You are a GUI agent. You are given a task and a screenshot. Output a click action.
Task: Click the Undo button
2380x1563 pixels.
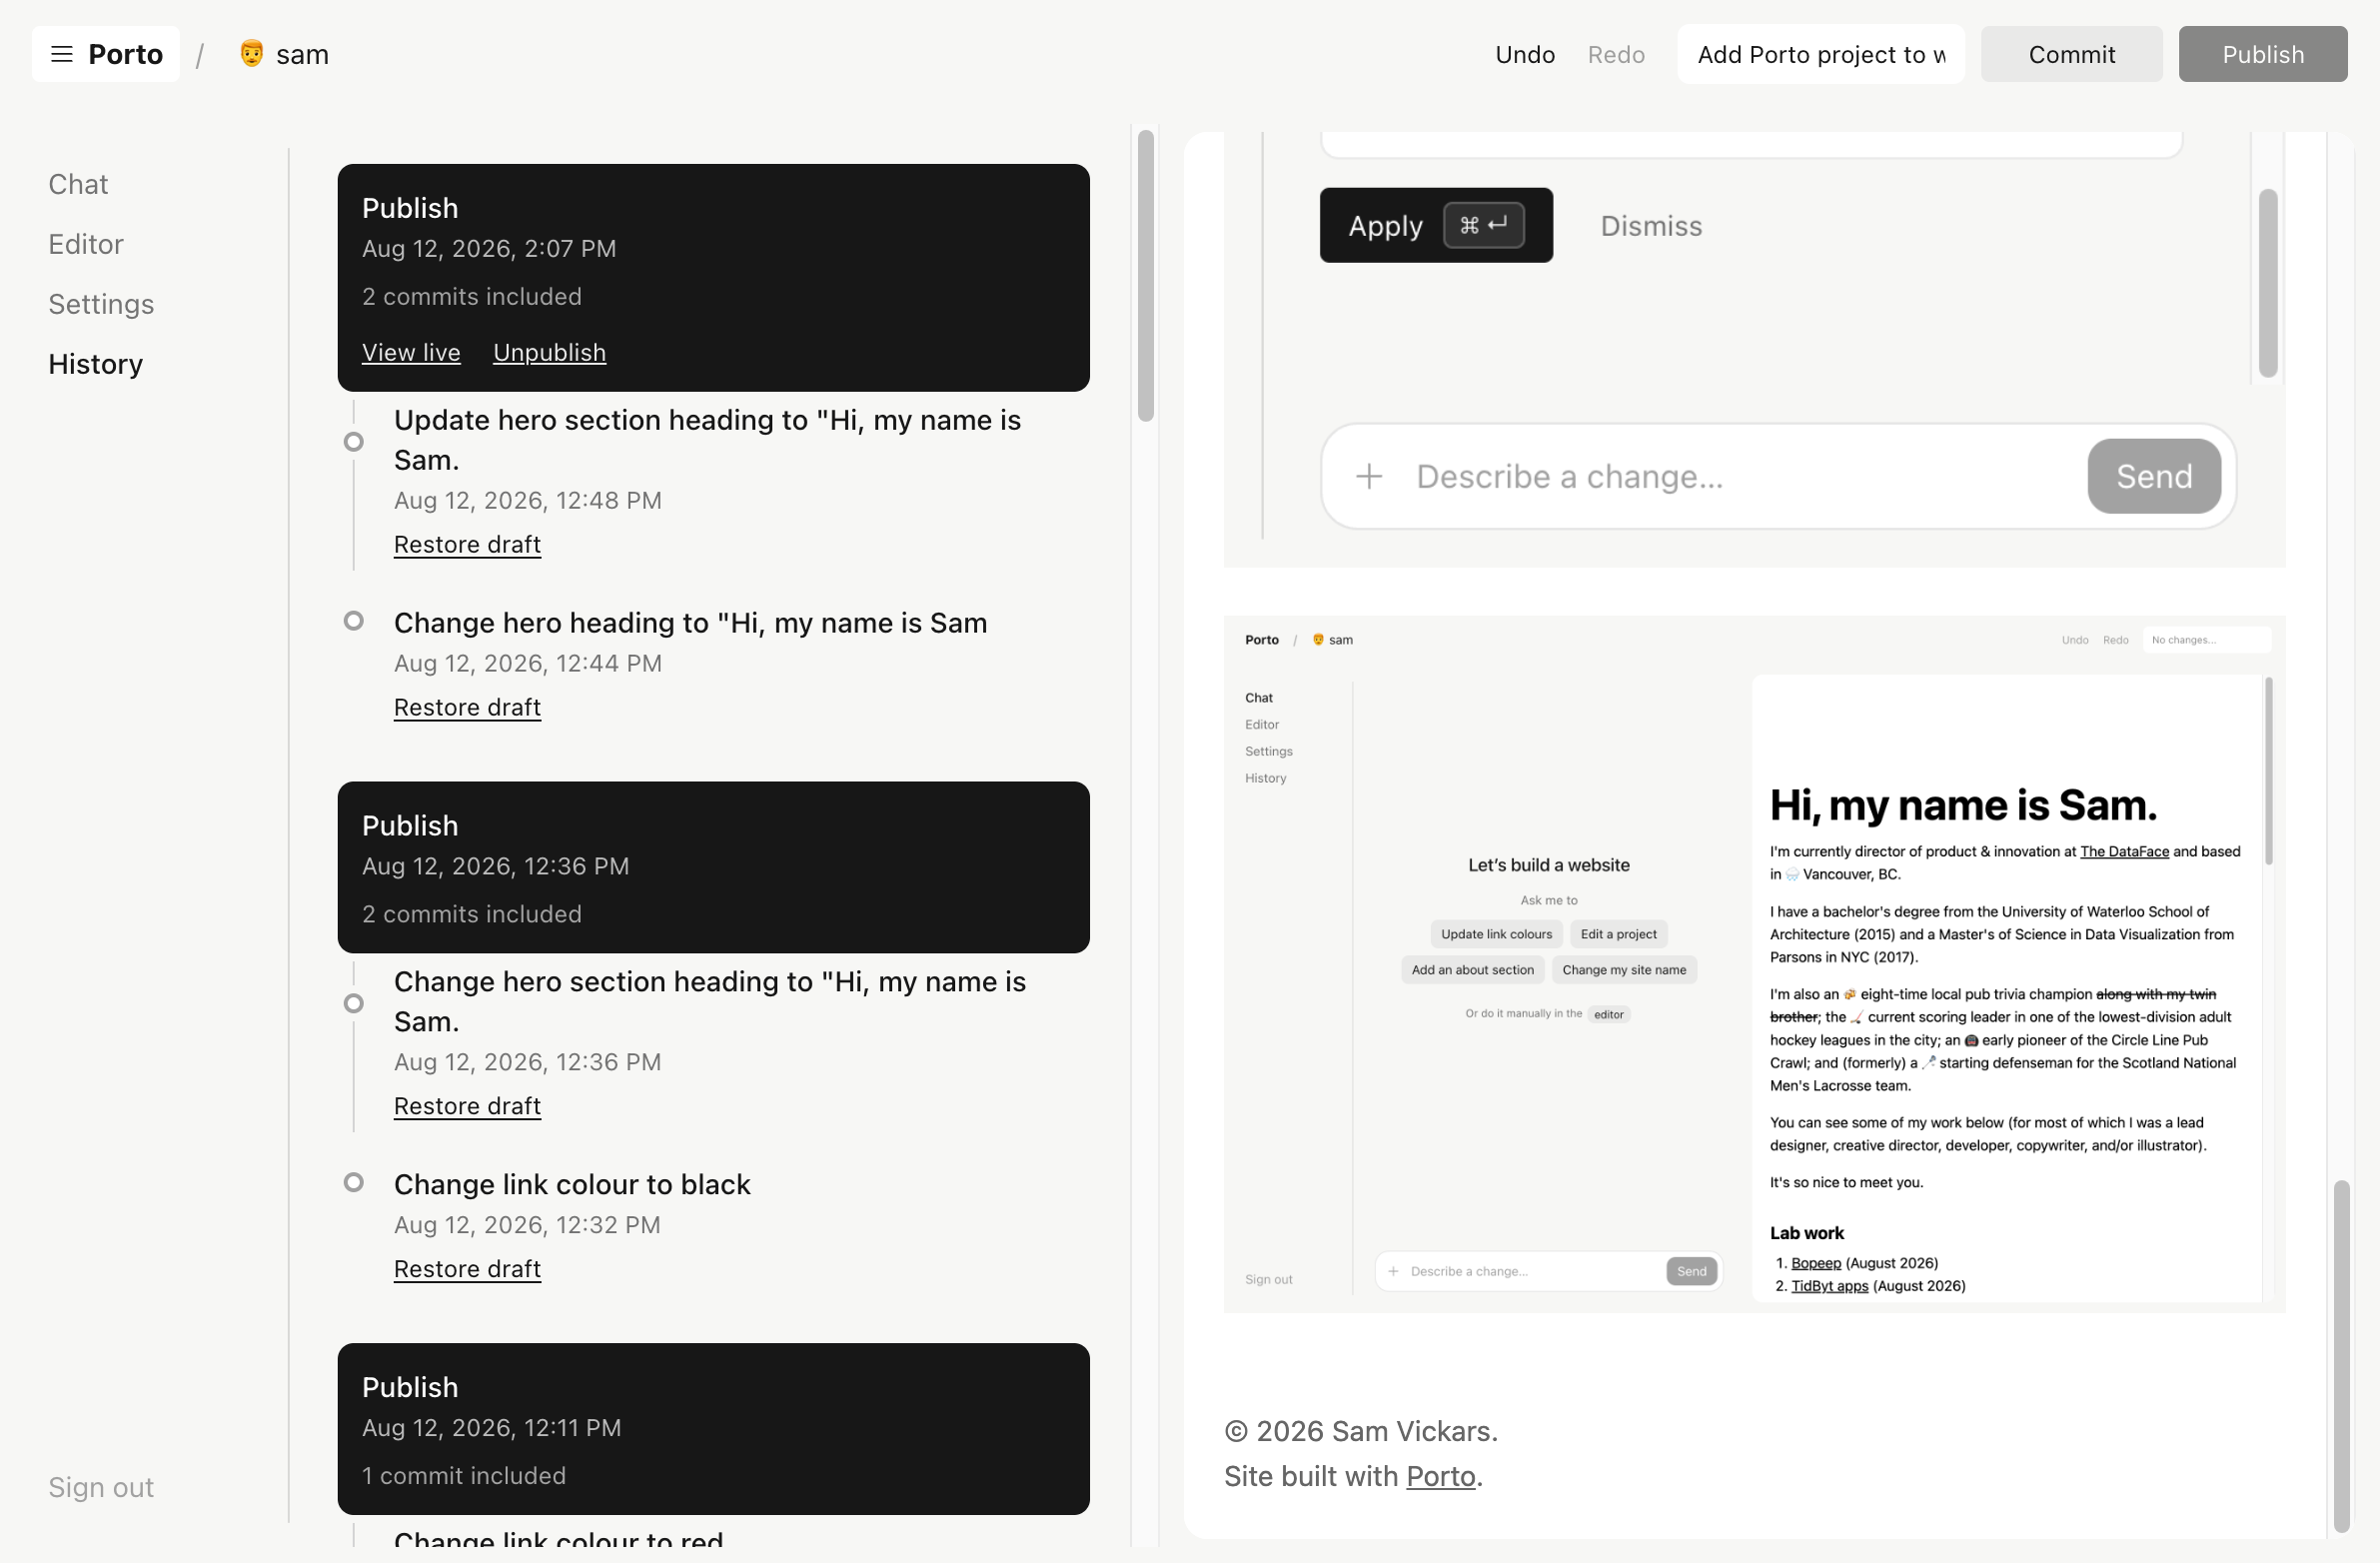(x=1525, y=54)
